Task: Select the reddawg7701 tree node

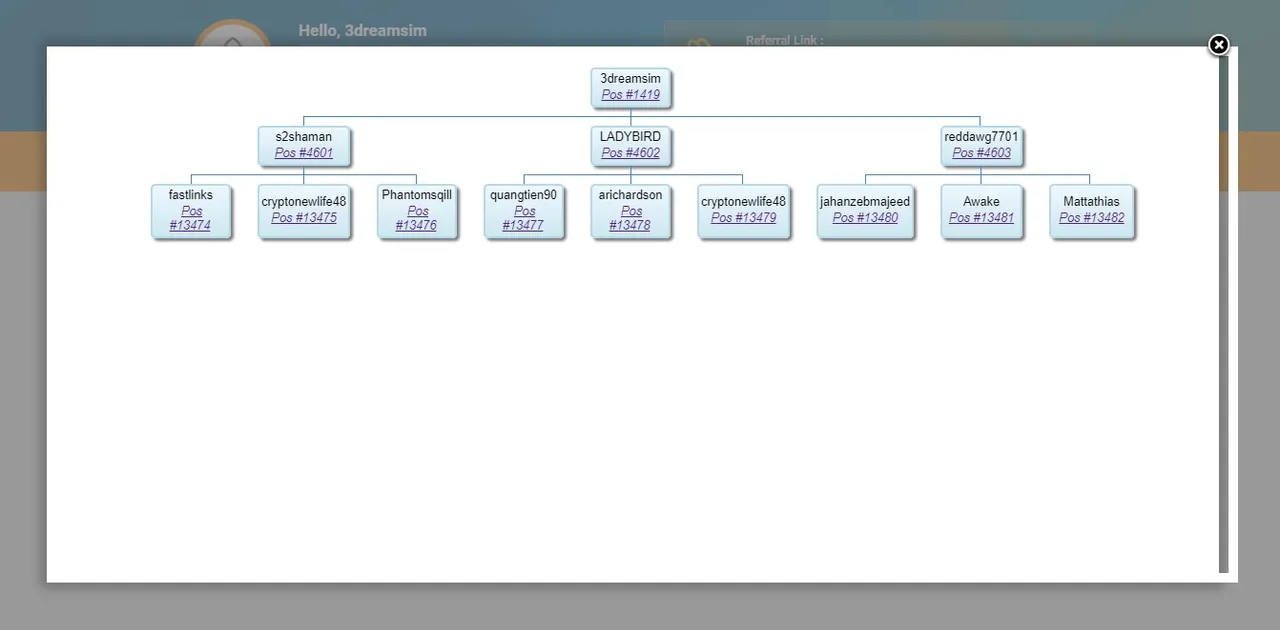Action: point(981,145)
